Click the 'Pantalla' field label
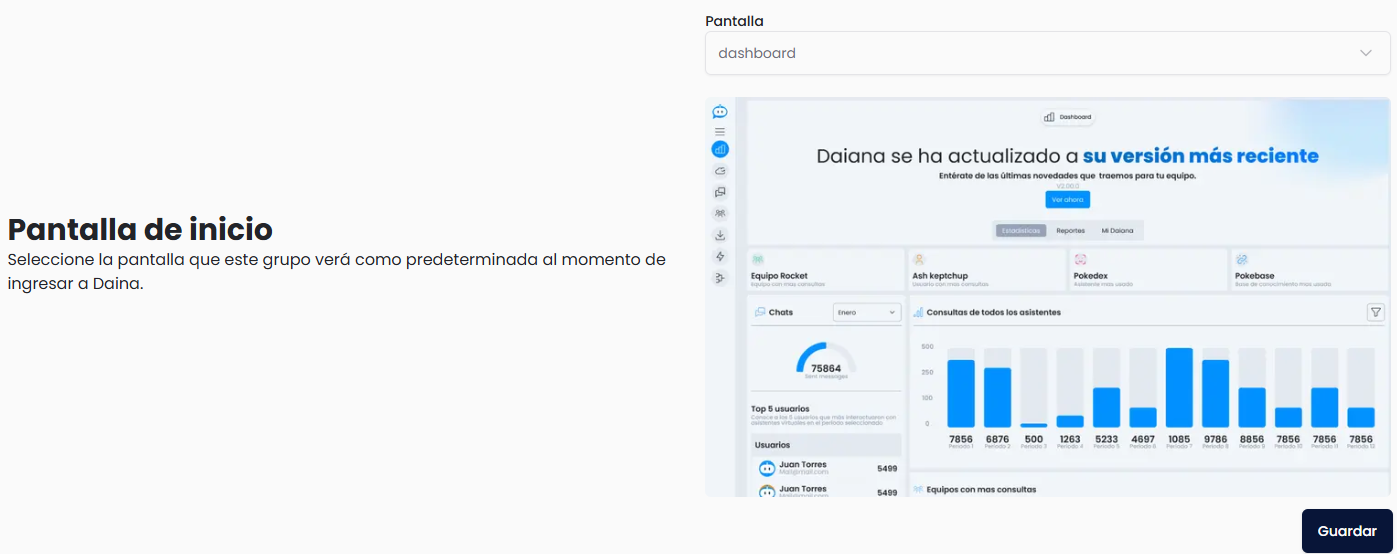Screen dimensions: 1397x554 tap(734, 21)
